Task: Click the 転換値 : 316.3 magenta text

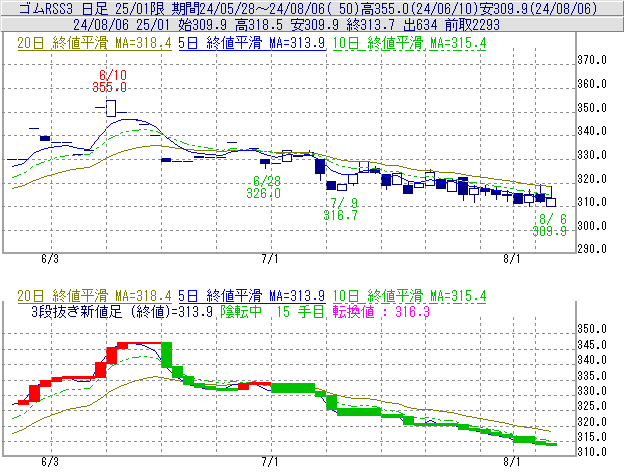Action: tap(381, 312)
